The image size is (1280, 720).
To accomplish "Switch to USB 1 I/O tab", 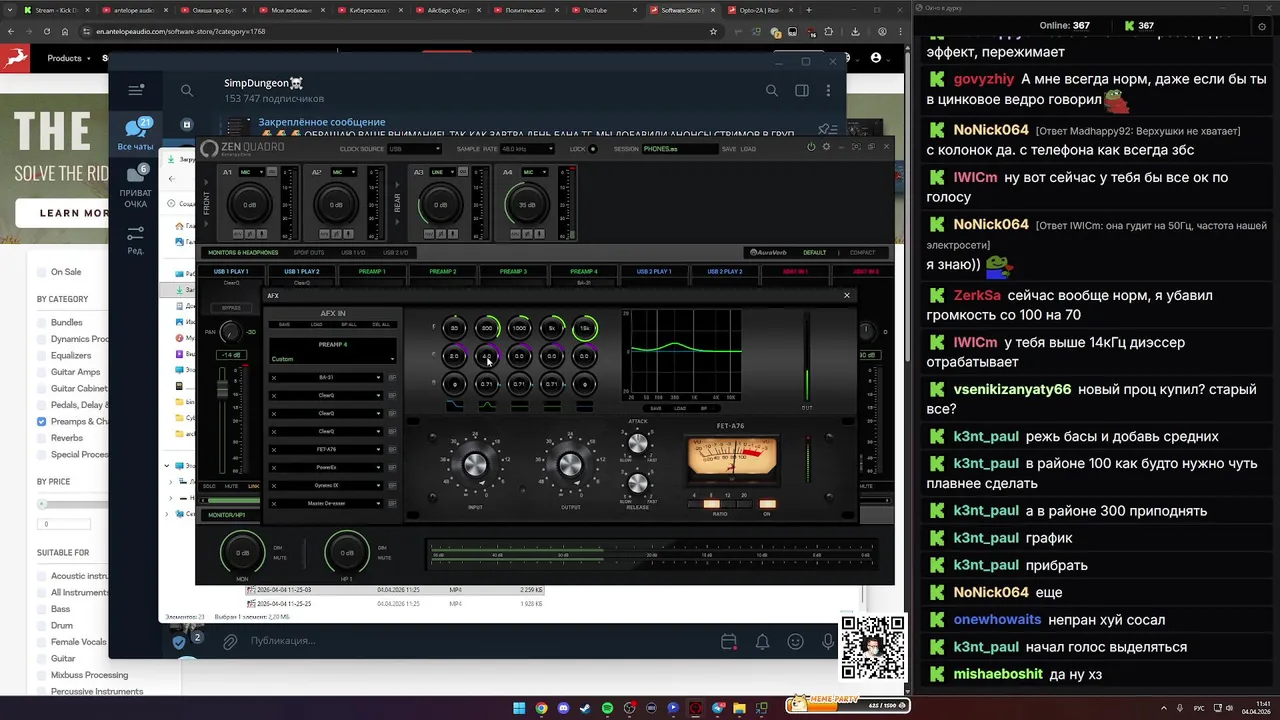I will (x=353, y=253).
